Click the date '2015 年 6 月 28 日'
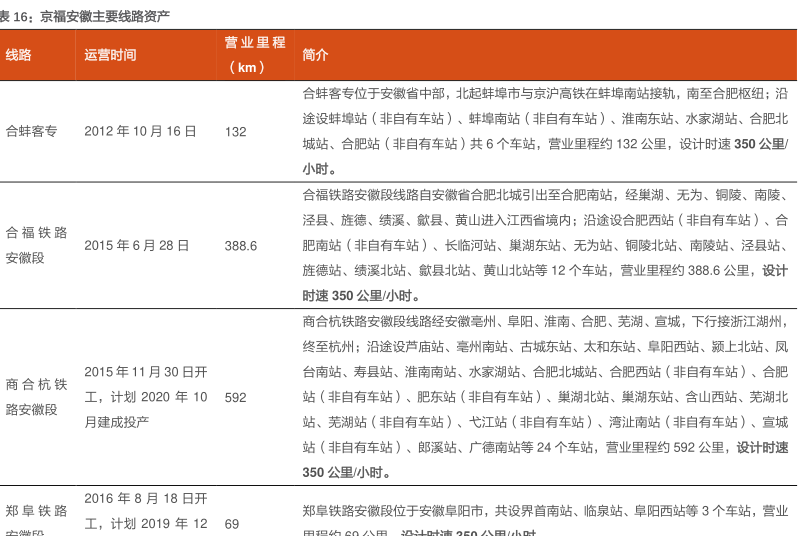Image resolution: width=802 pixels, height=536 pixels. click(136, 245)
